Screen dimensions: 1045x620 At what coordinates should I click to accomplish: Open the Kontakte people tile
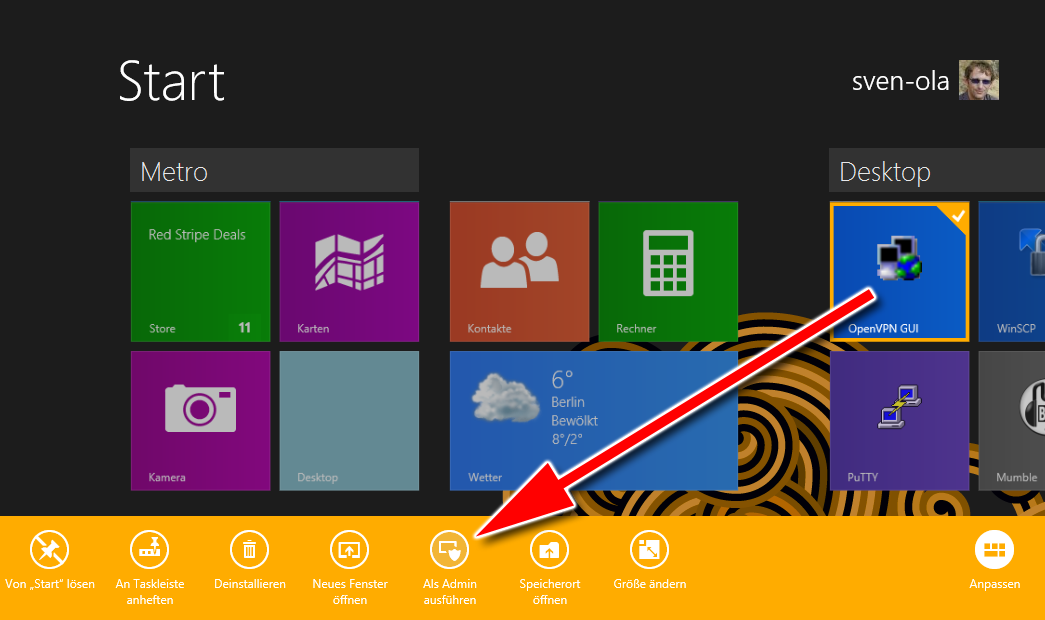519,271
